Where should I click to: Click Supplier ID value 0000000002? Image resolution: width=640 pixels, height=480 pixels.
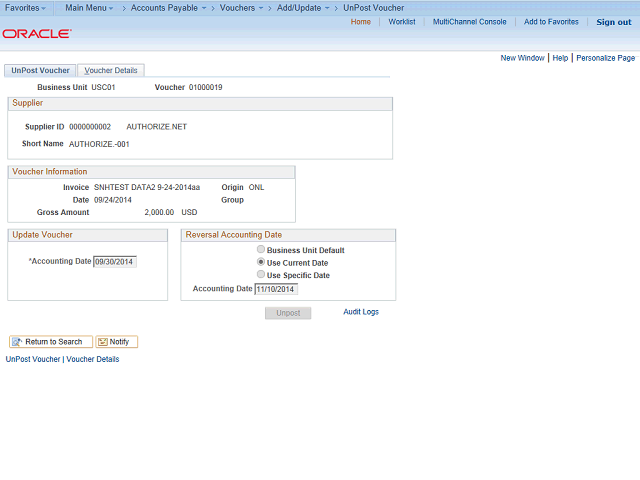pyautogui.click(x=90, y=127)
